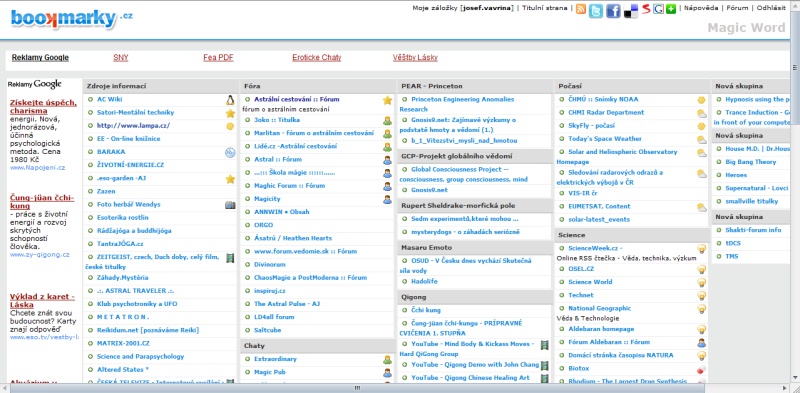Click the horizontal scrollbar thumb

(357, 388)
